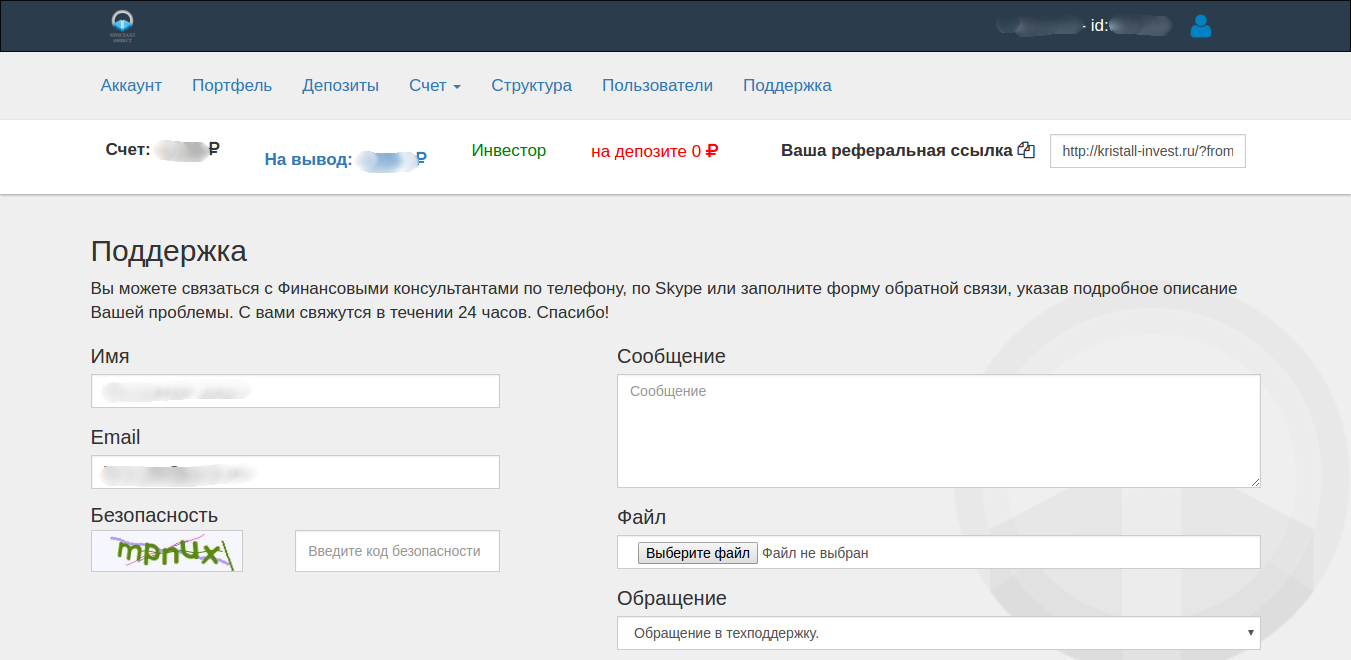Image resolution: width=1351 pixels, height=660 pixels.
Task: Click inside the Сообщение textarea
Action: coord(939,431)
